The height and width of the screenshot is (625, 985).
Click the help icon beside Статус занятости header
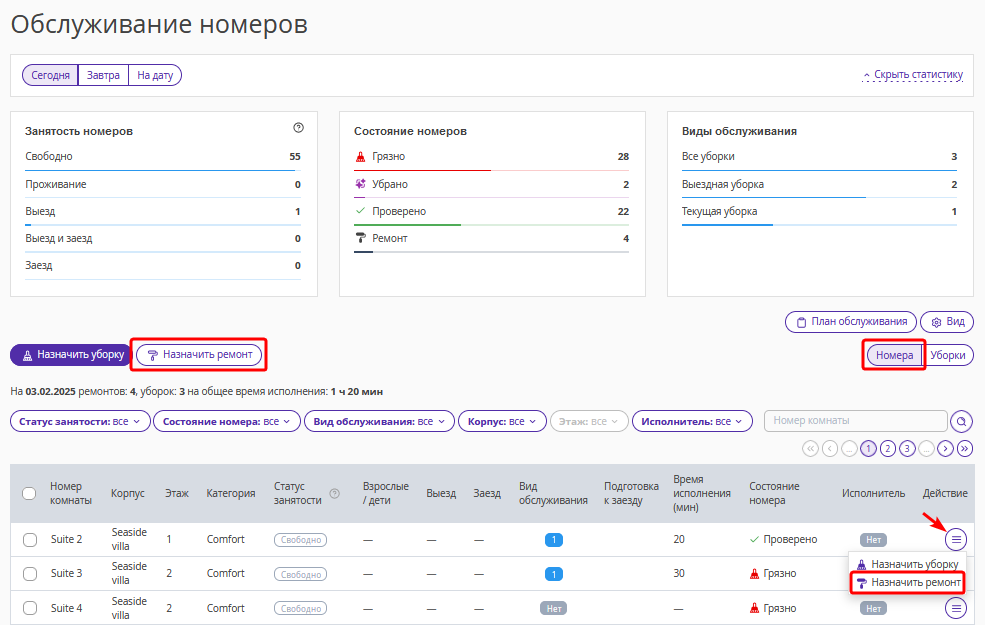click(x=335, y=493)
